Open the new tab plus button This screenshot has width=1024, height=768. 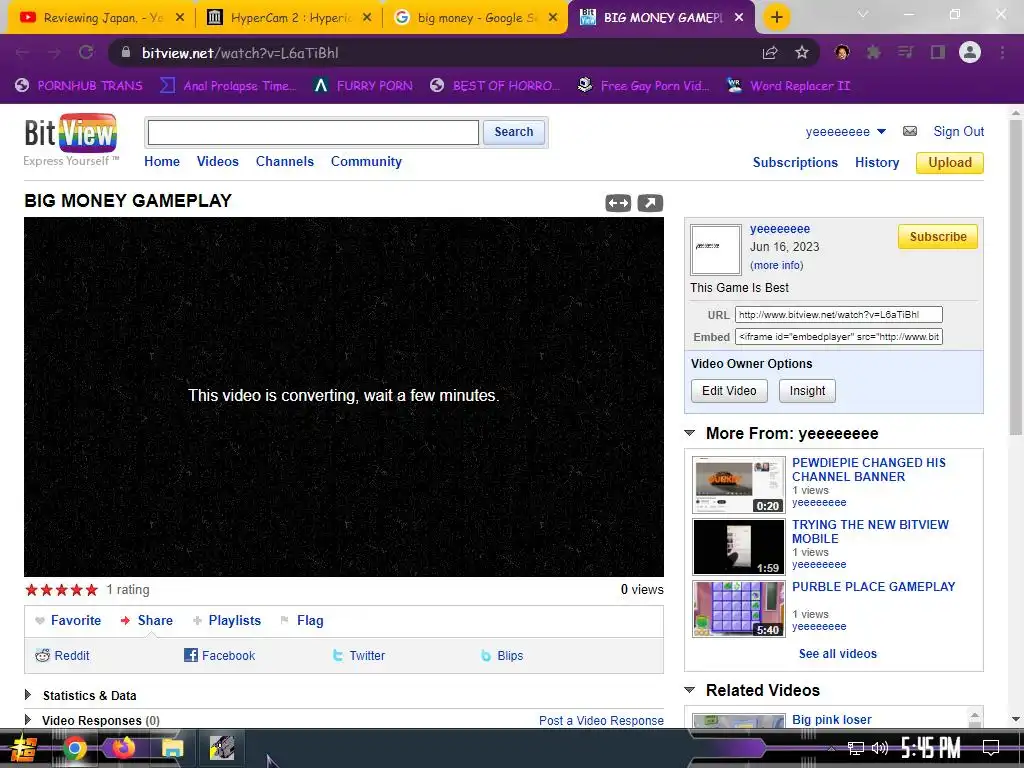pos(776,17)
